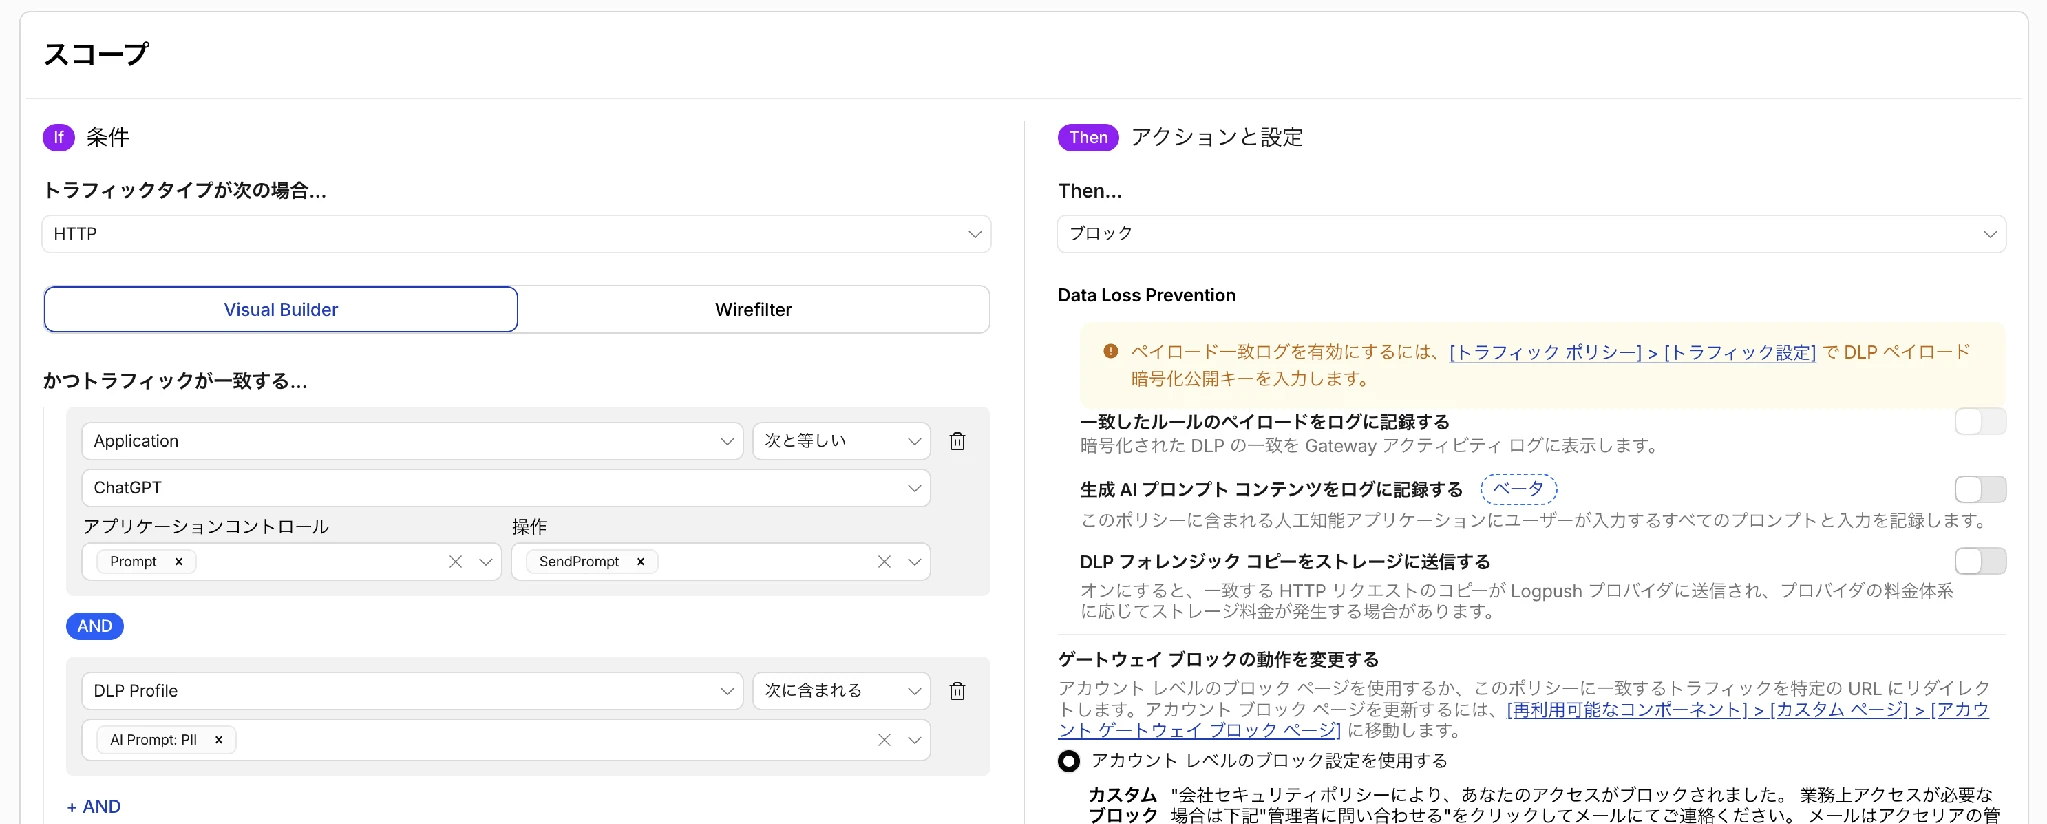Viewport: 2047px width, 824px height.
Task: Click the スコープ section heading
Action: click(96, 54)
